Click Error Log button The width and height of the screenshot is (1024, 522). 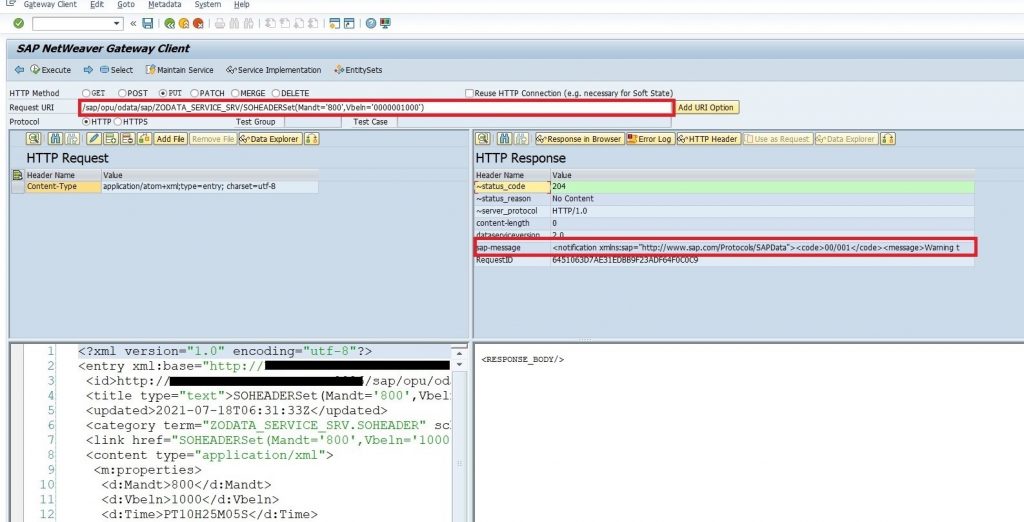click(649, 139)
